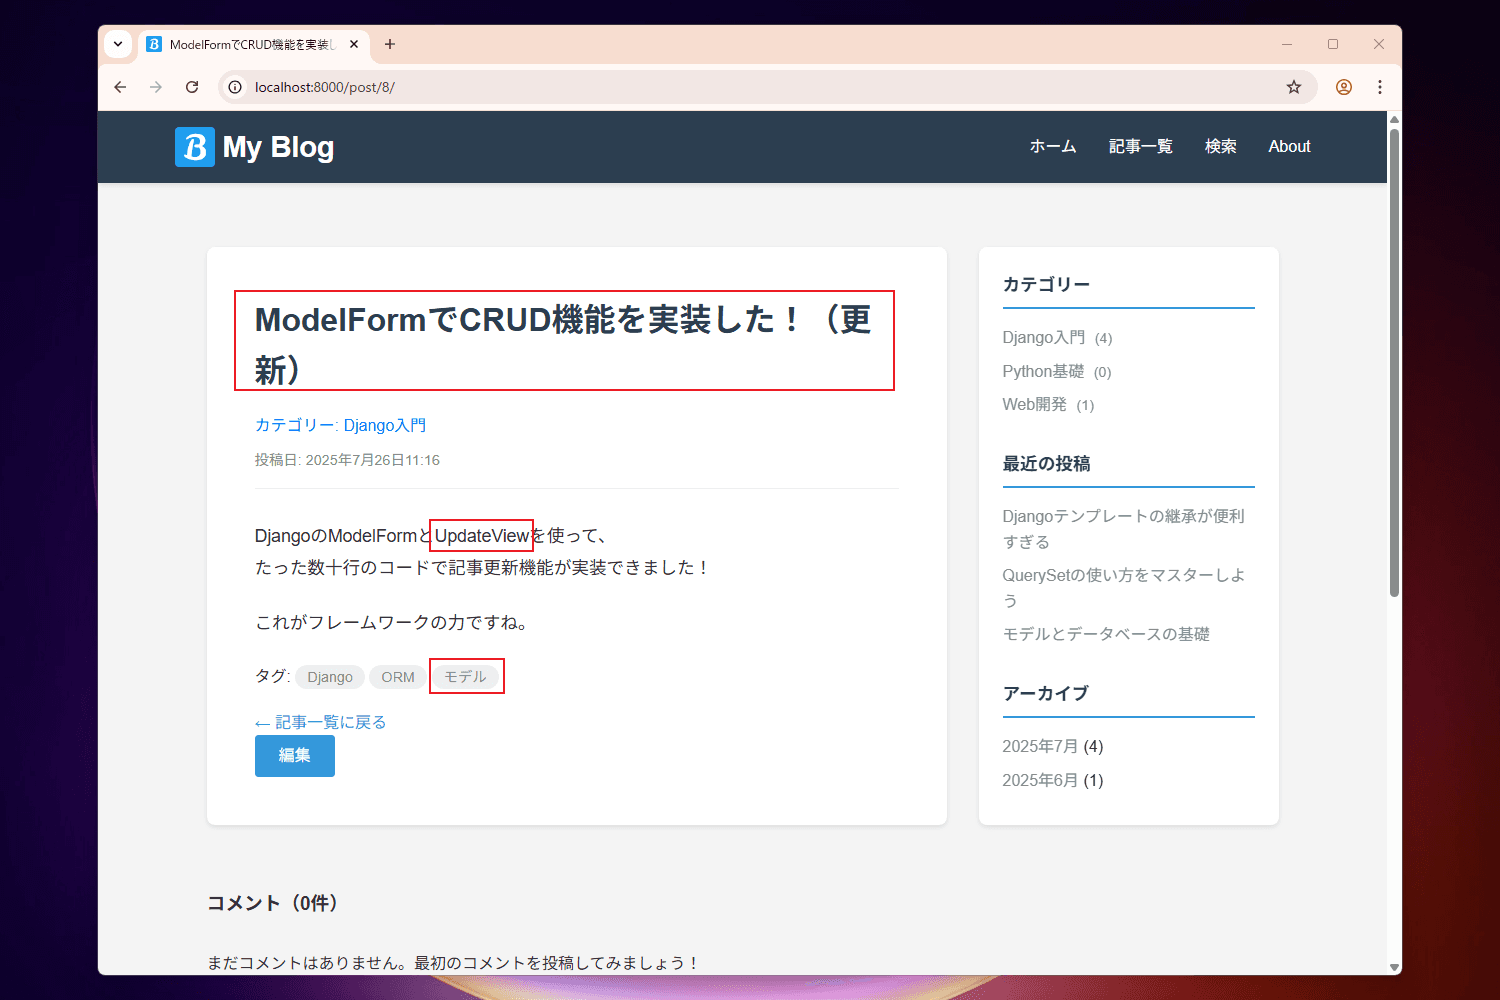Viewport: 1500px width, 1000px height.
Task: Click the post title ModelFormでCRUD機能を実装した！
Action: (x=564, y=344)
